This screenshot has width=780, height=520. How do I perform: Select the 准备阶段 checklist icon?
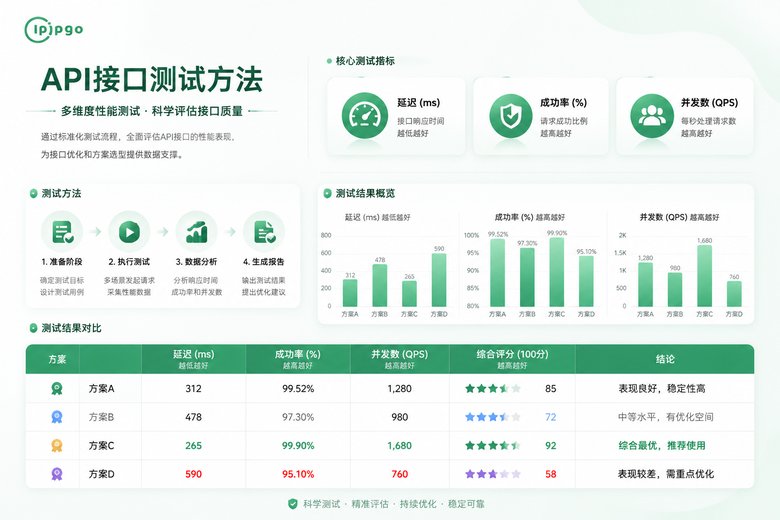pos(62,231)
